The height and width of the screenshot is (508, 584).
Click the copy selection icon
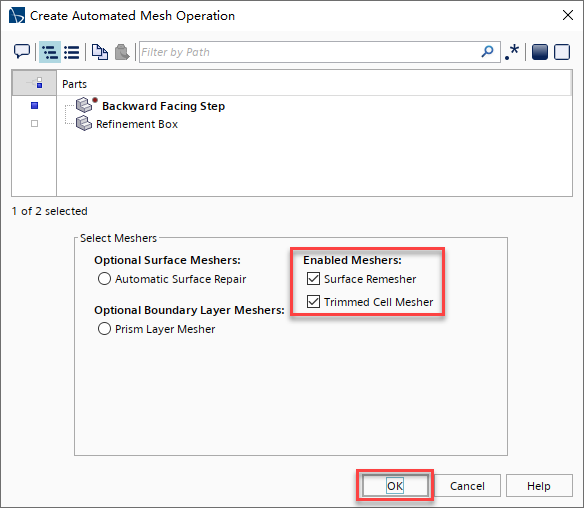(x=100, y=52)
